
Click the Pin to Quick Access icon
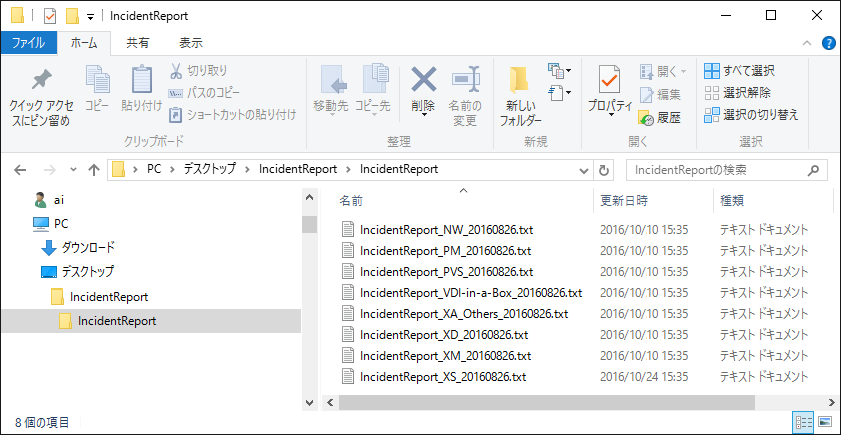(41, 81)
